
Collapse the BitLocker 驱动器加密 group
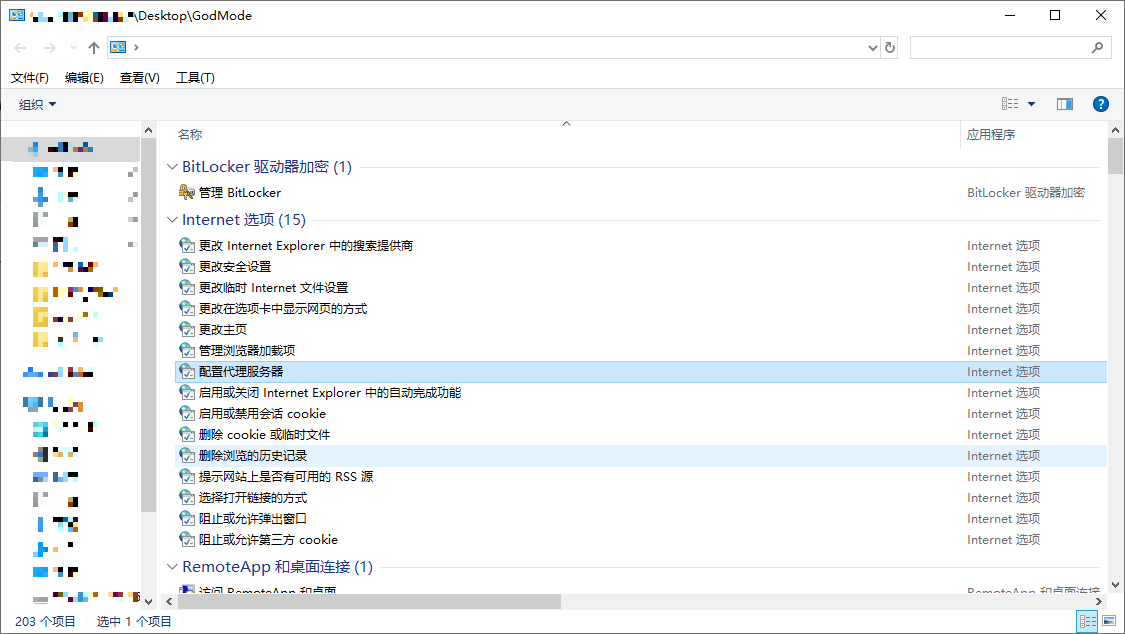coord(172,167)
